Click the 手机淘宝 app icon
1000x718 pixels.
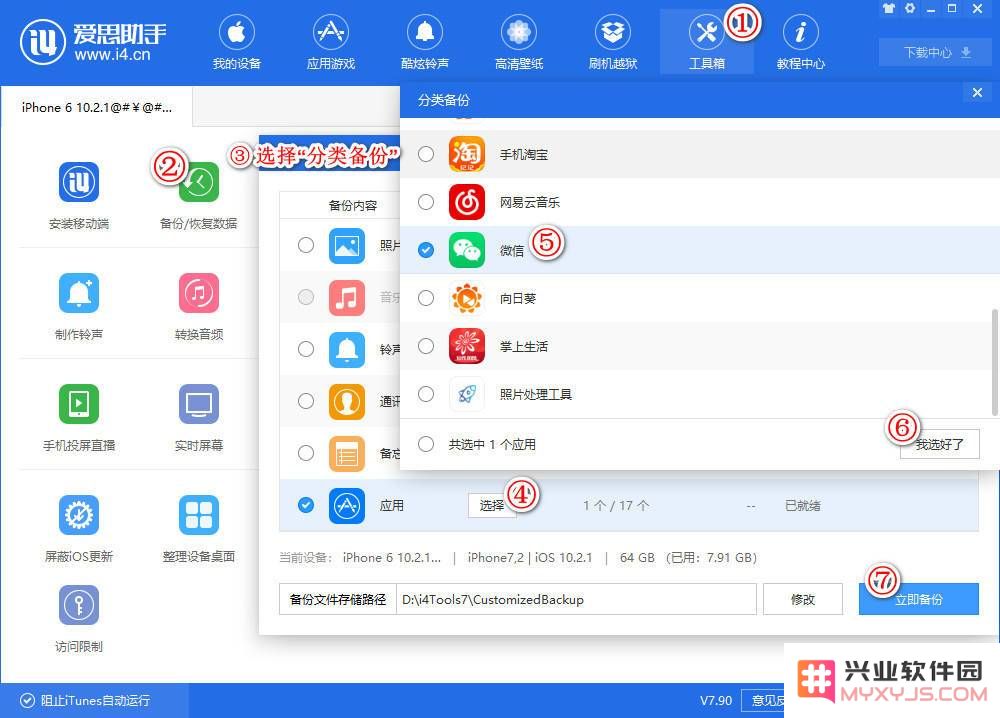[x=466, y=154]
